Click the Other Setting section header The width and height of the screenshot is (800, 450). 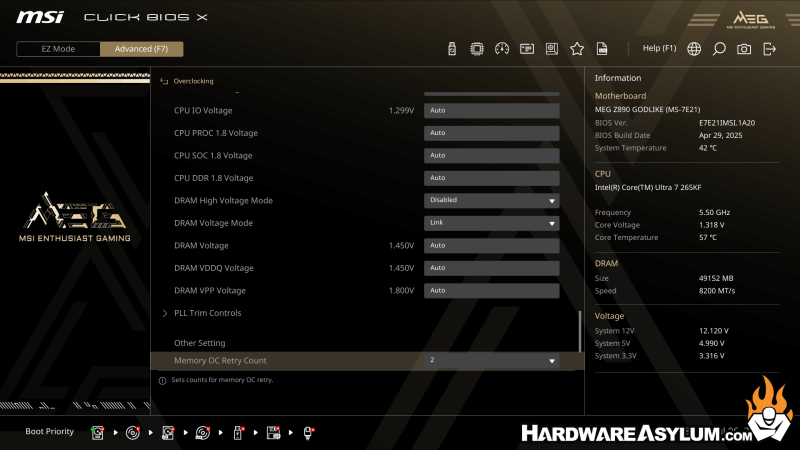pos(199,343)
